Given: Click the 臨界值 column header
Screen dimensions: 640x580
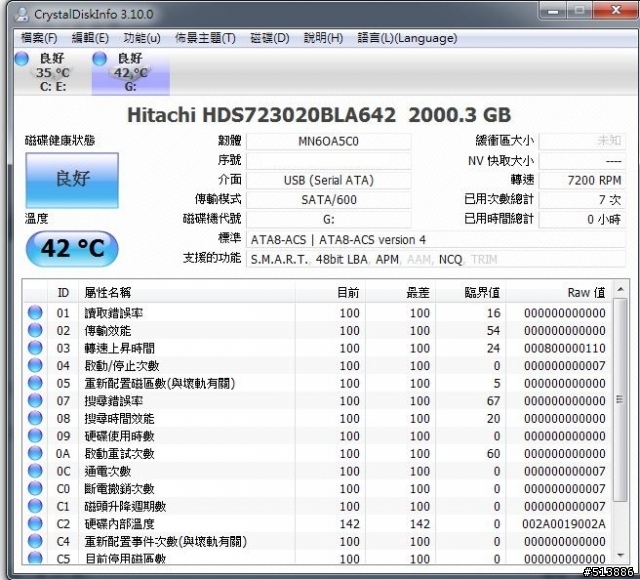Looking at the screenshot, I should pos(471,293).
